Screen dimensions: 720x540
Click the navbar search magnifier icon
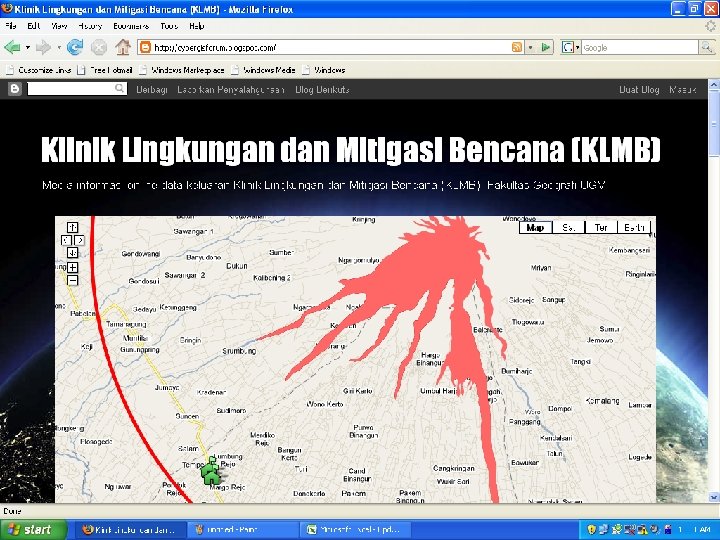pos(119,89)
